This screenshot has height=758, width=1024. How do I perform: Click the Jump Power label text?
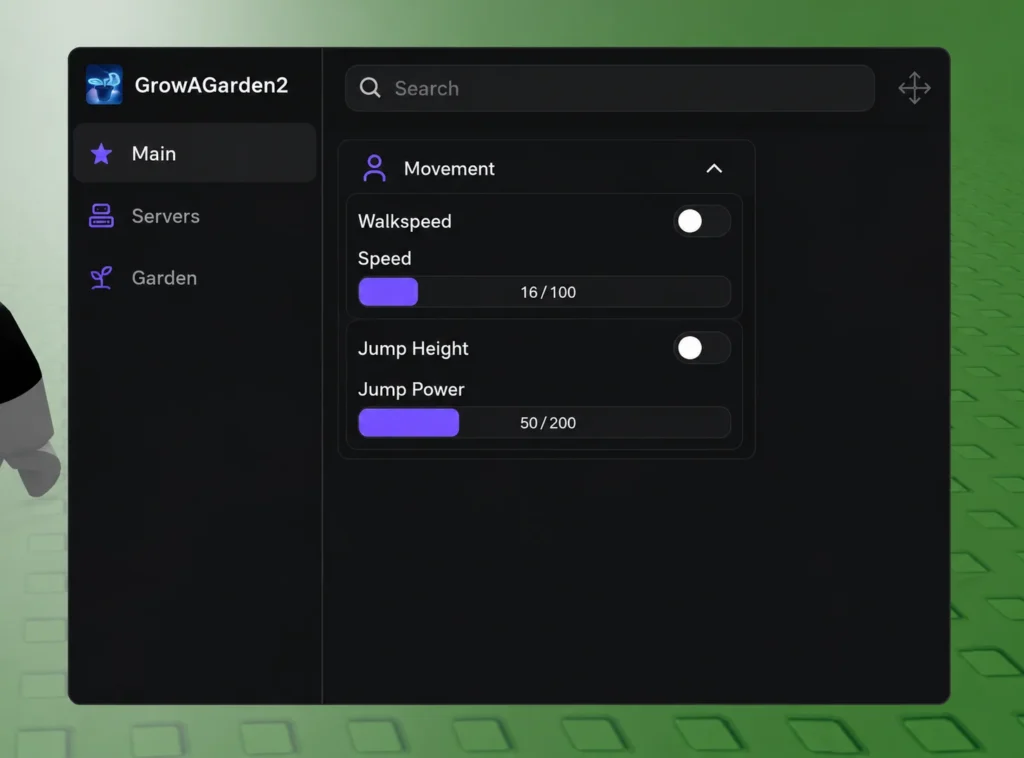[411, 390]
